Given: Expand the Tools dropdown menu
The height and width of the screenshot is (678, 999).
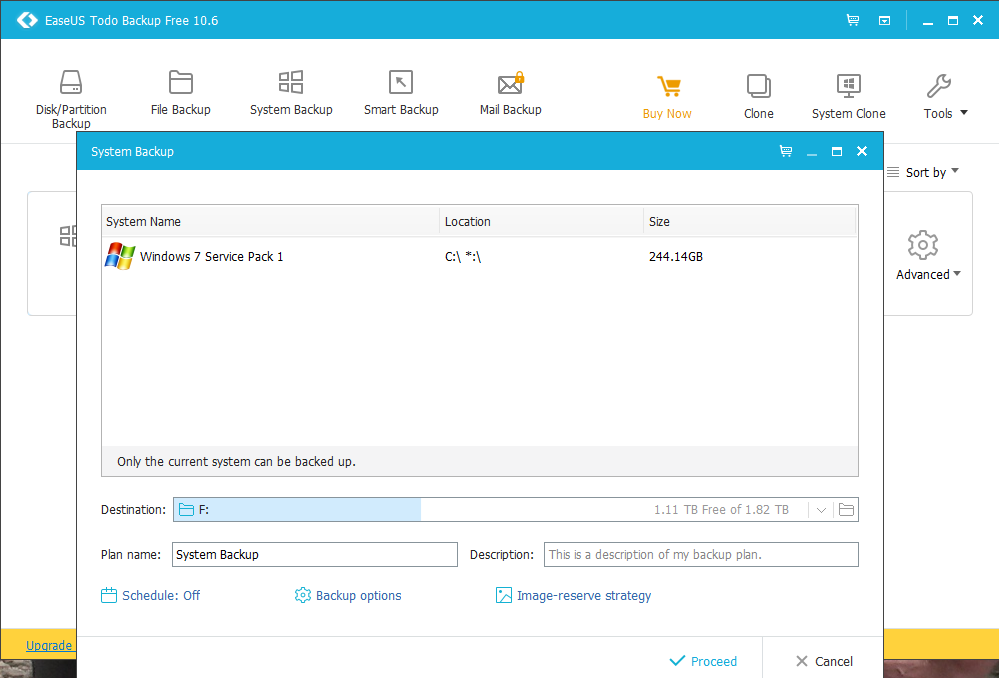Looking at the screenshot, I should pos(945,97).
